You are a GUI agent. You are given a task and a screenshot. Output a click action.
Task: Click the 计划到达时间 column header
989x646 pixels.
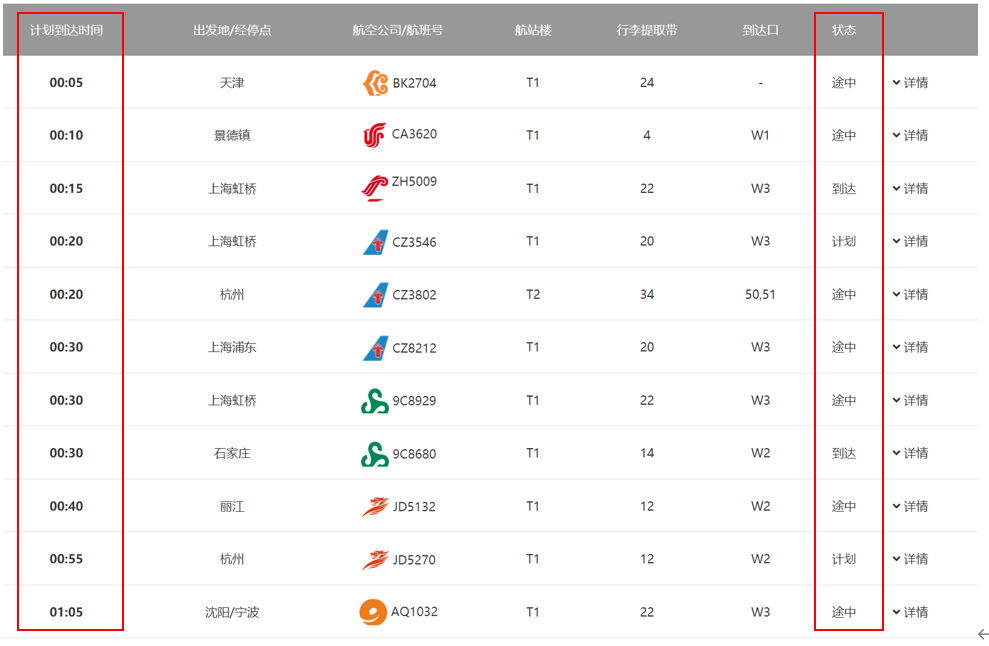(66, 30)
